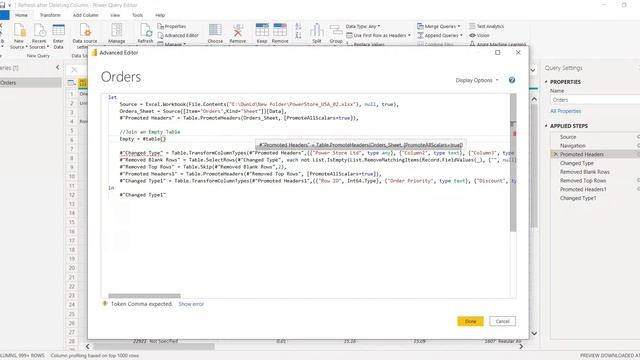Cancel formula bar edit with X
The width and height of the screenshot is (640, 360).
pyautogui.click(x=74, y=70)
